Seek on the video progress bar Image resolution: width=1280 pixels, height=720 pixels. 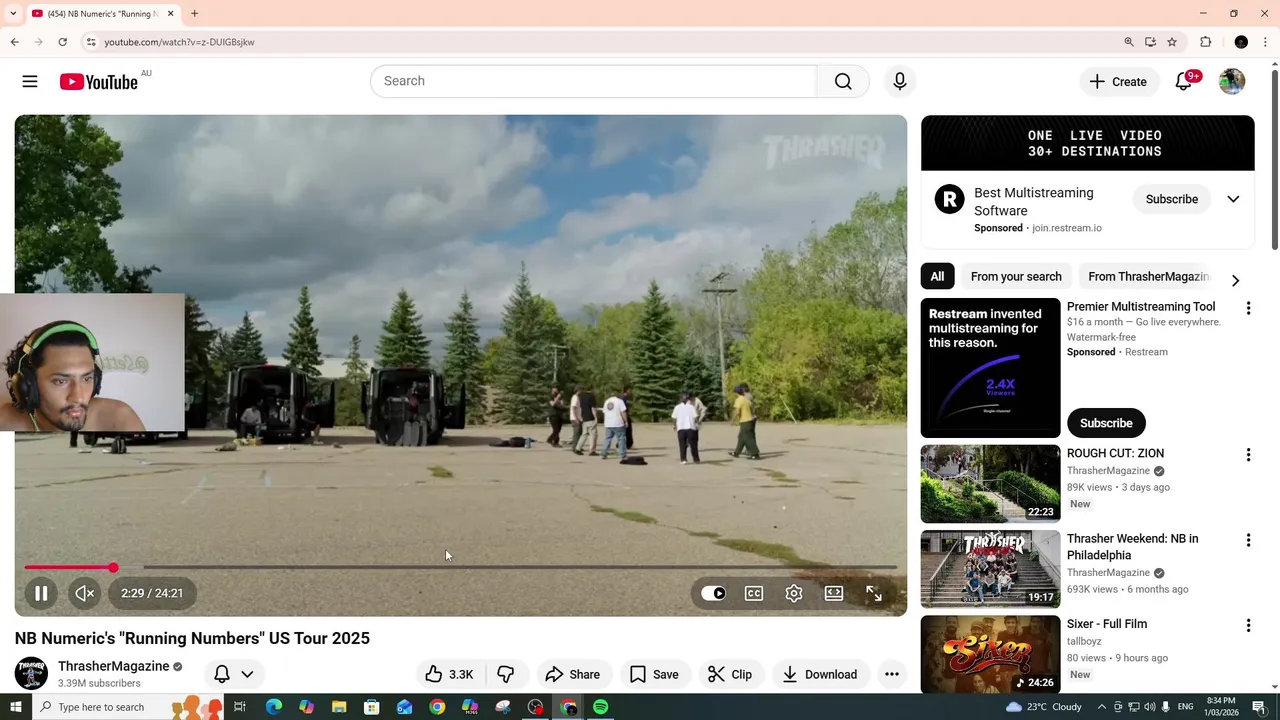click(x=461, y=567)
